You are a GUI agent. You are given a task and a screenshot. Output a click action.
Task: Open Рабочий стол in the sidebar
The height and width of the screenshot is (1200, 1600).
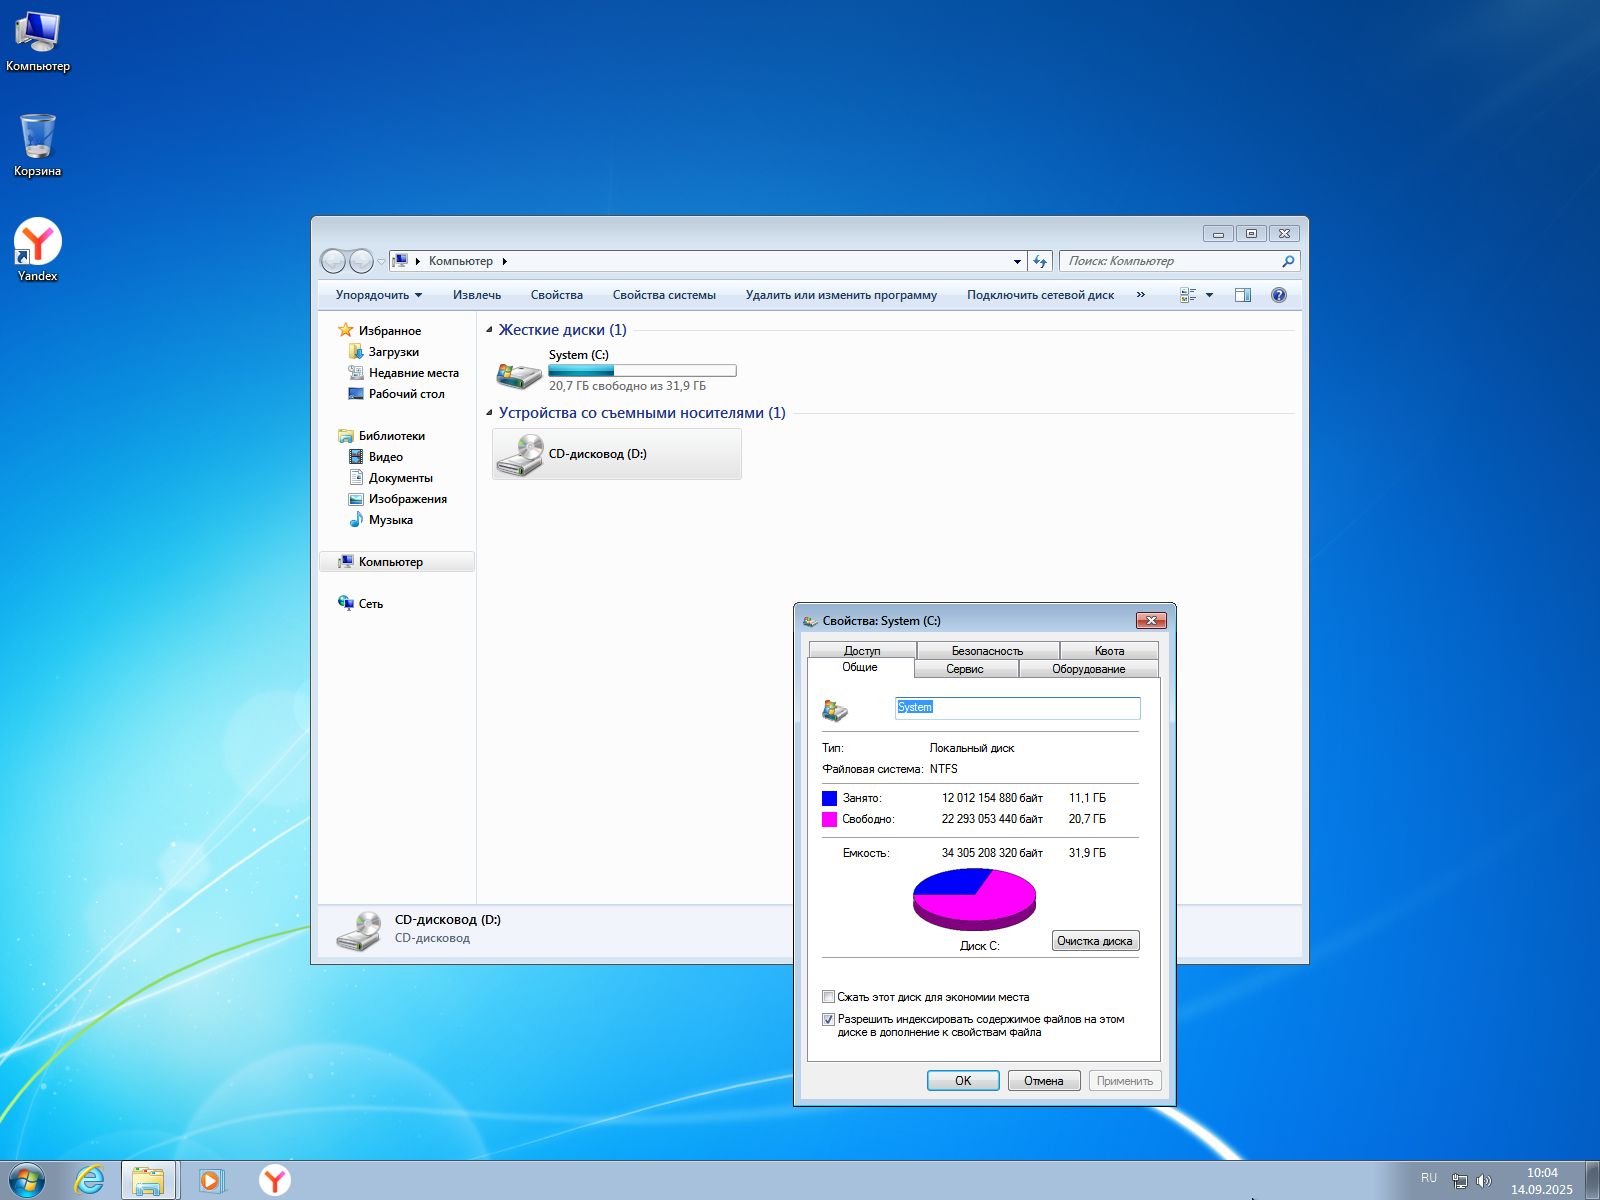coord(396,394)
